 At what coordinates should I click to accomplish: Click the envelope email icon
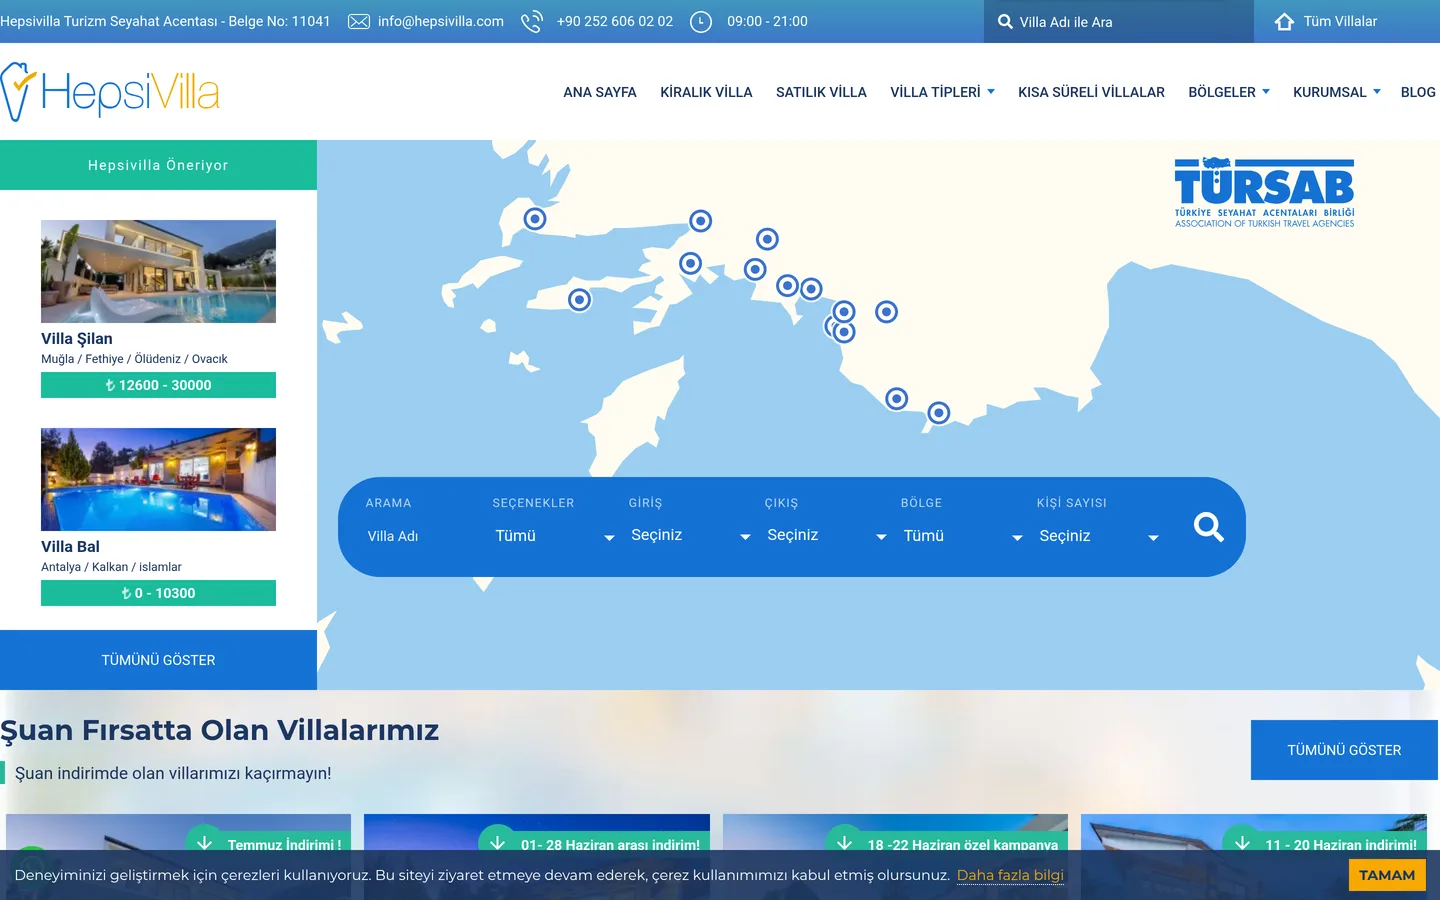(359, 22)
